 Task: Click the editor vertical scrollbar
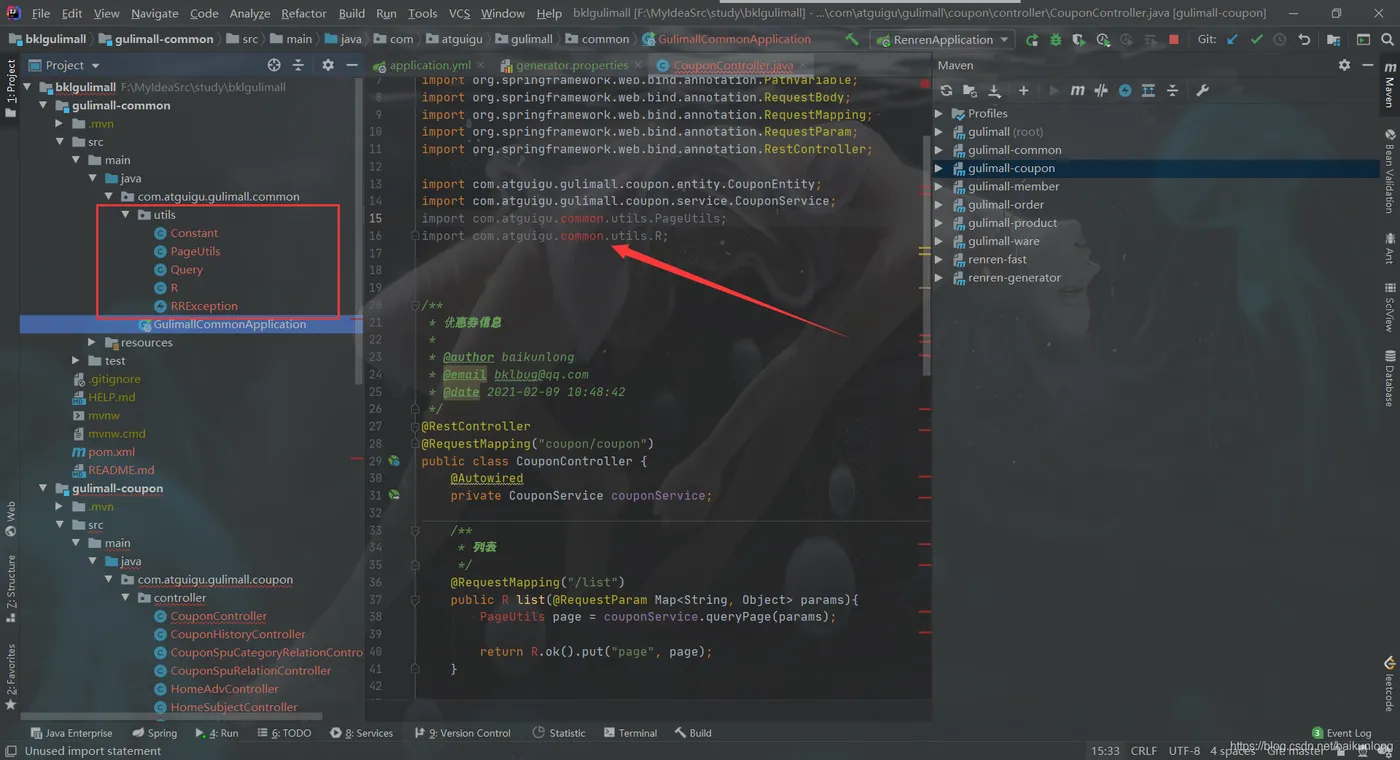[926, 255]
